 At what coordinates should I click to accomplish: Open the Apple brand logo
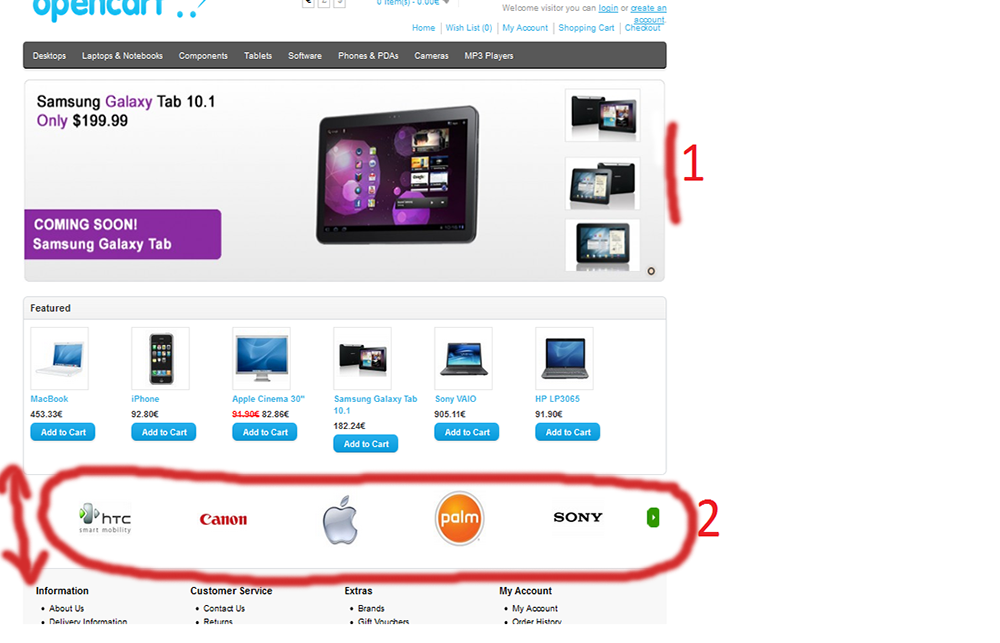[x=340, y=520]
